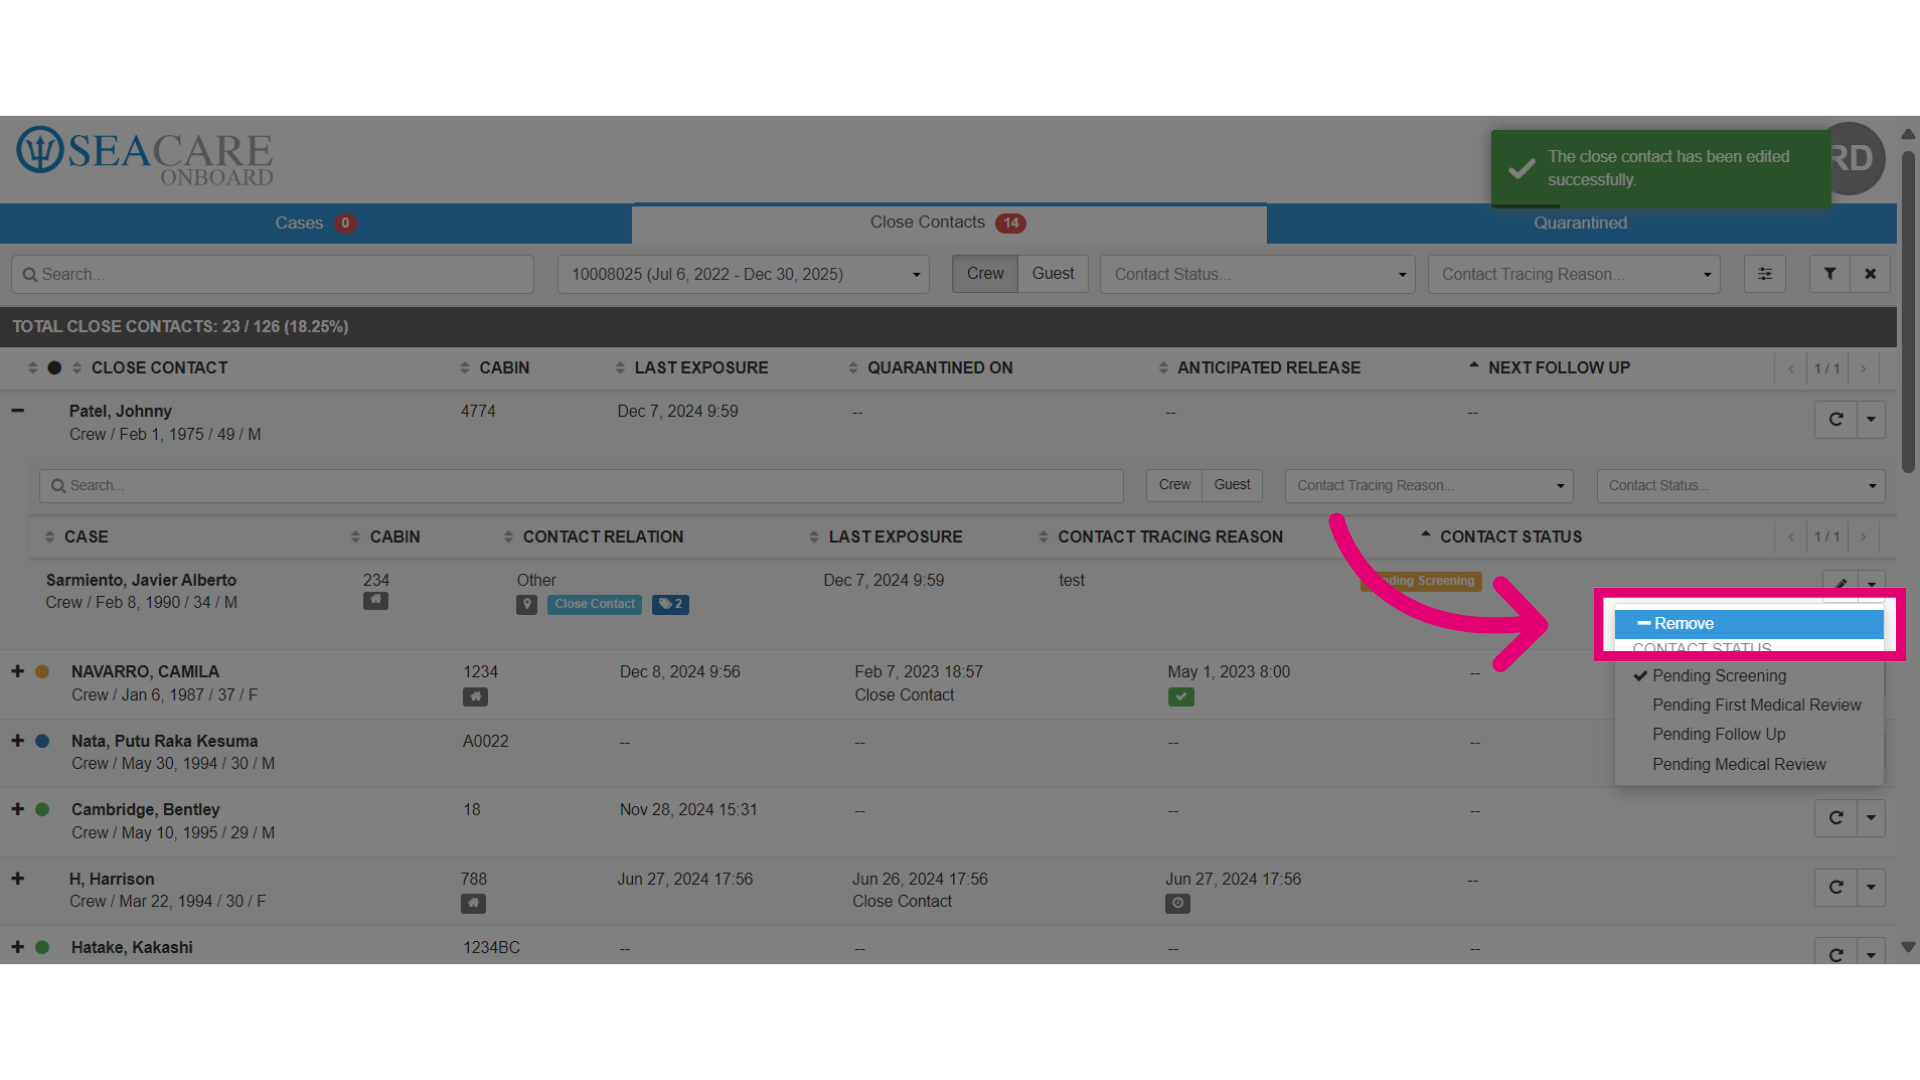This screenshot has height=1080, width=1920.
Task: Switch to the Close Contacts tab
Action: pyautogui.click(x=949, y=223)
